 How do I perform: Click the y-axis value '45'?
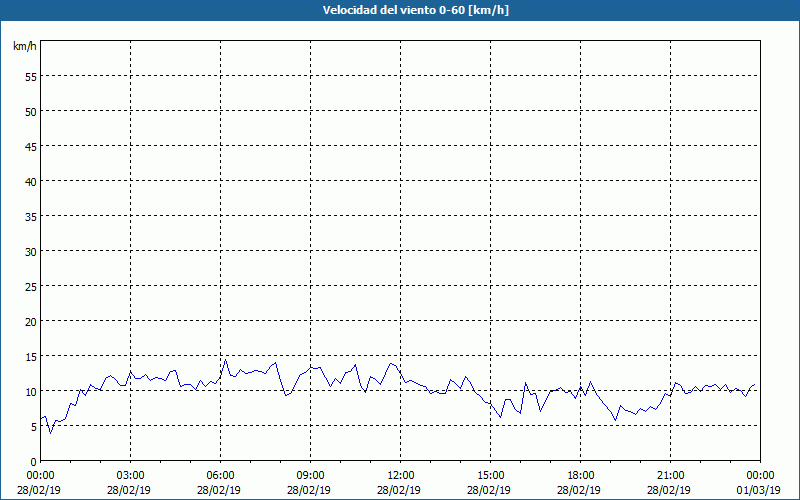(31, 146)
